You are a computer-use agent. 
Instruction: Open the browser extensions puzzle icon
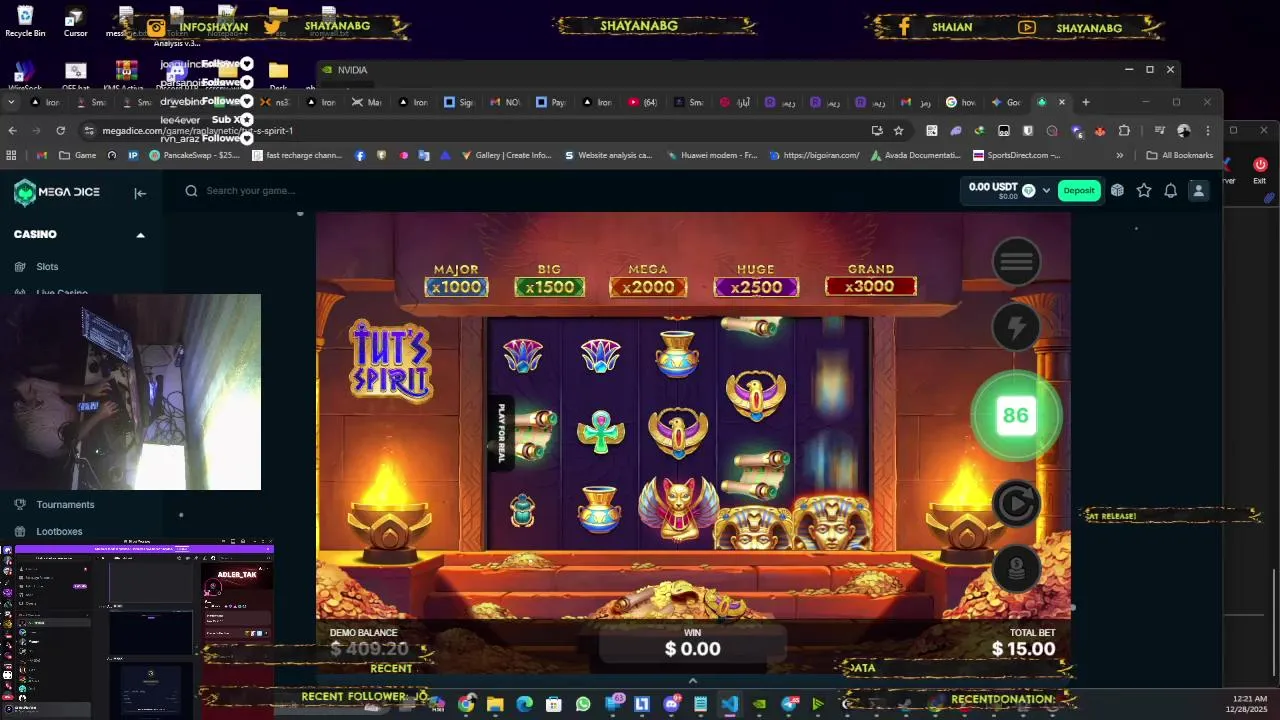(1124, 131)
